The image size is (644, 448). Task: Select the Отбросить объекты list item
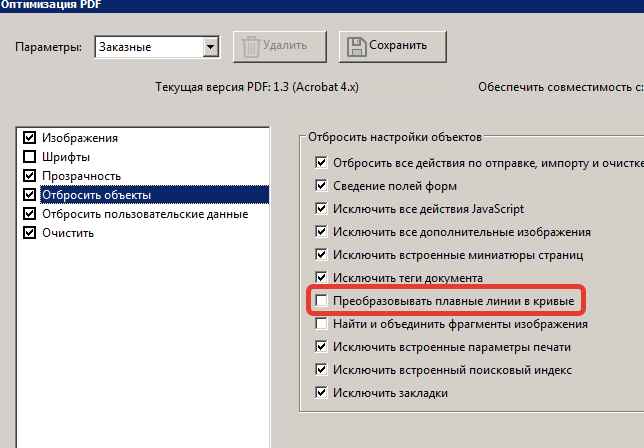154,195
